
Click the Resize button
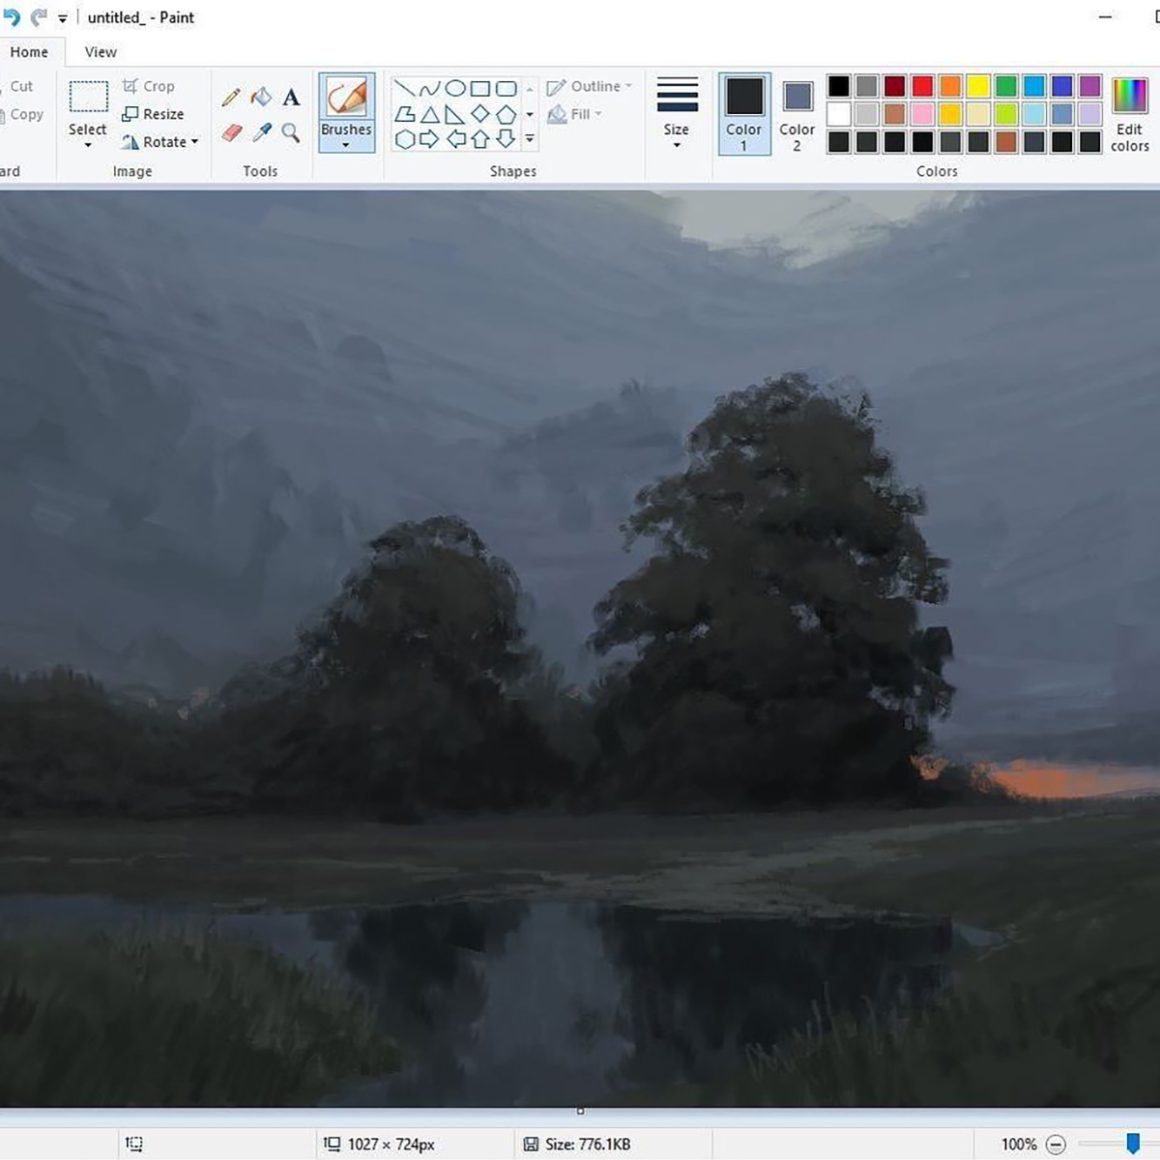tap(153, 114)
